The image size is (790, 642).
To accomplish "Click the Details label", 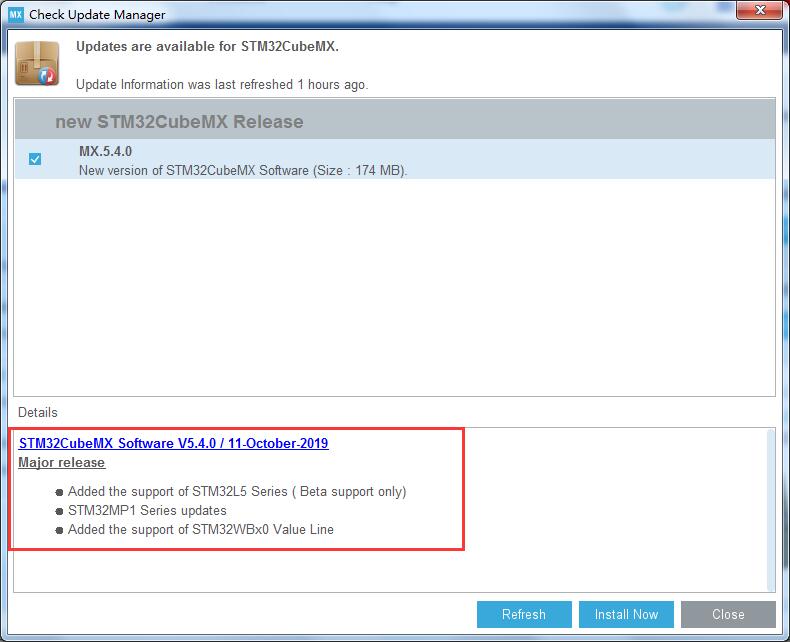I will [x=38, y=412].
